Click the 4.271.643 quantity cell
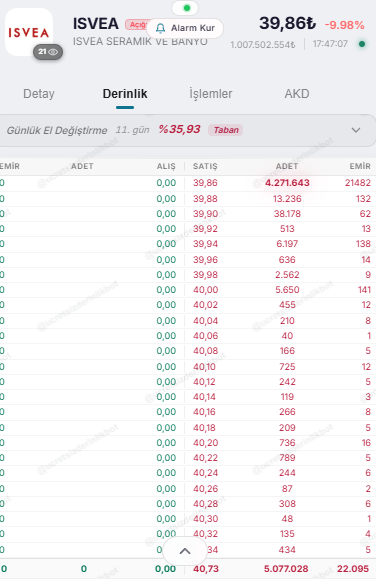This screenshot has width=376, height=579. [x=287, y=183]
